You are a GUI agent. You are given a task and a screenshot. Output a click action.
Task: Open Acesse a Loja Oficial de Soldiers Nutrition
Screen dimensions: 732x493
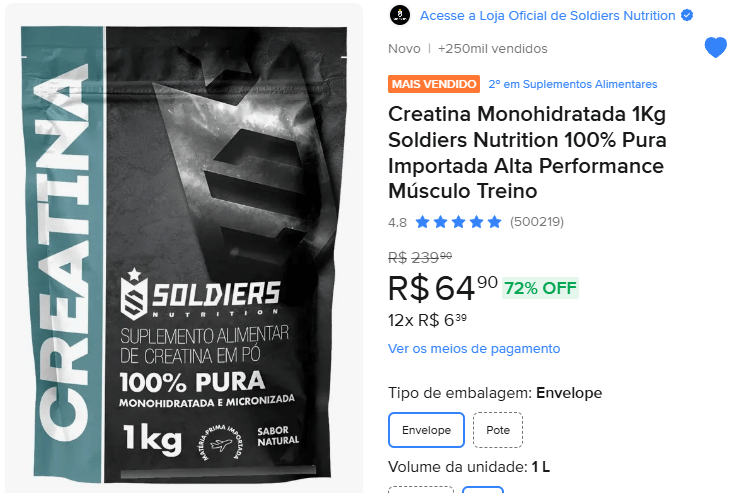548,15
